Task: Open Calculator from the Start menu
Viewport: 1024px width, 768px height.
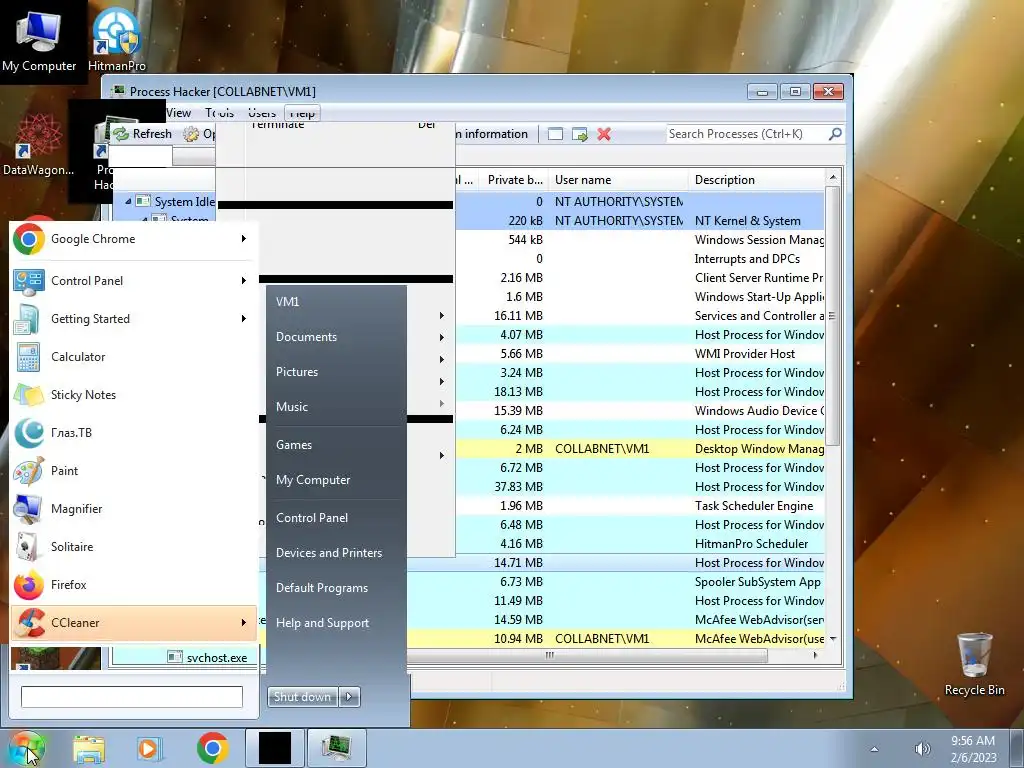Action: point(131,357)
